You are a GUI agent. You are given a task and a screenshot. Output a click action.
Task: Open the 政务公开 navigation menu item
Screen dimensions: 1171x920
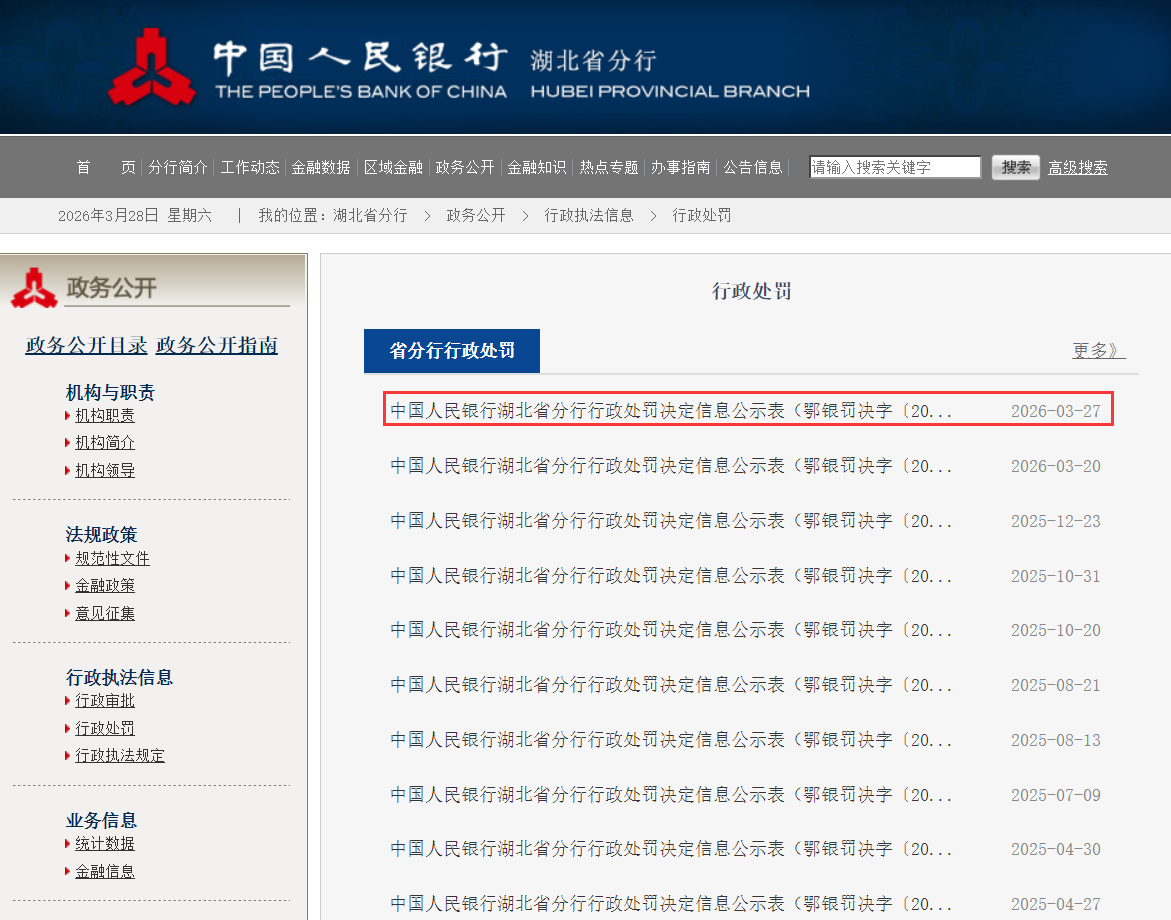tap(465, 167)
